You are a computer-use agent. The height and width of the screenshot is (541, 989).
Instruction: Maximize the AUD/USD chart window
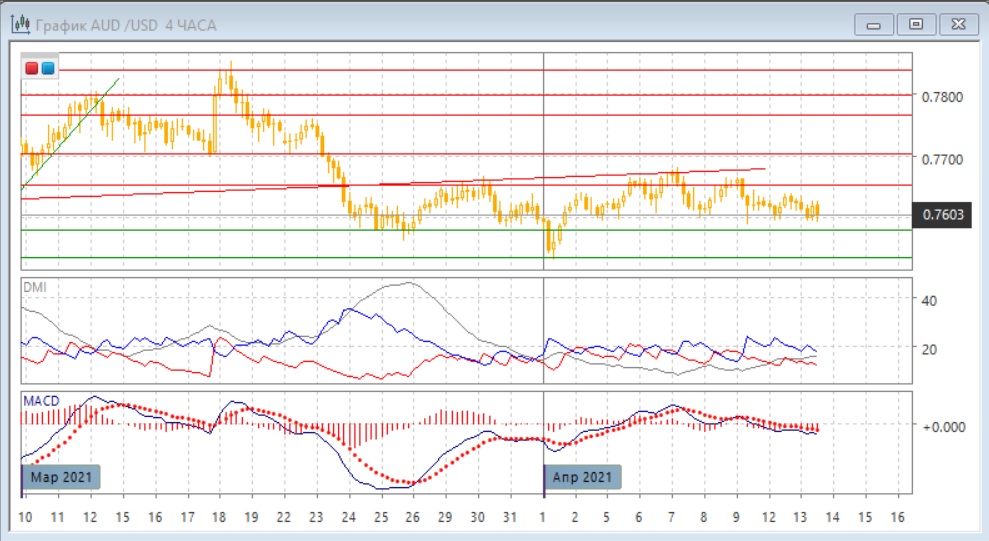click(x=915, y=24)
